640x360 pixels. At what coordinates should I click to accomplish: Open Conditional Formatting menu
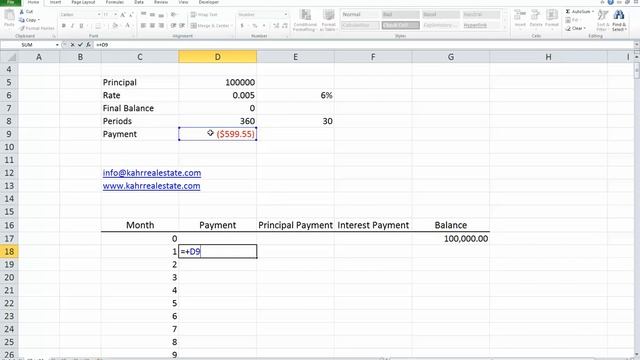point(305,20)
